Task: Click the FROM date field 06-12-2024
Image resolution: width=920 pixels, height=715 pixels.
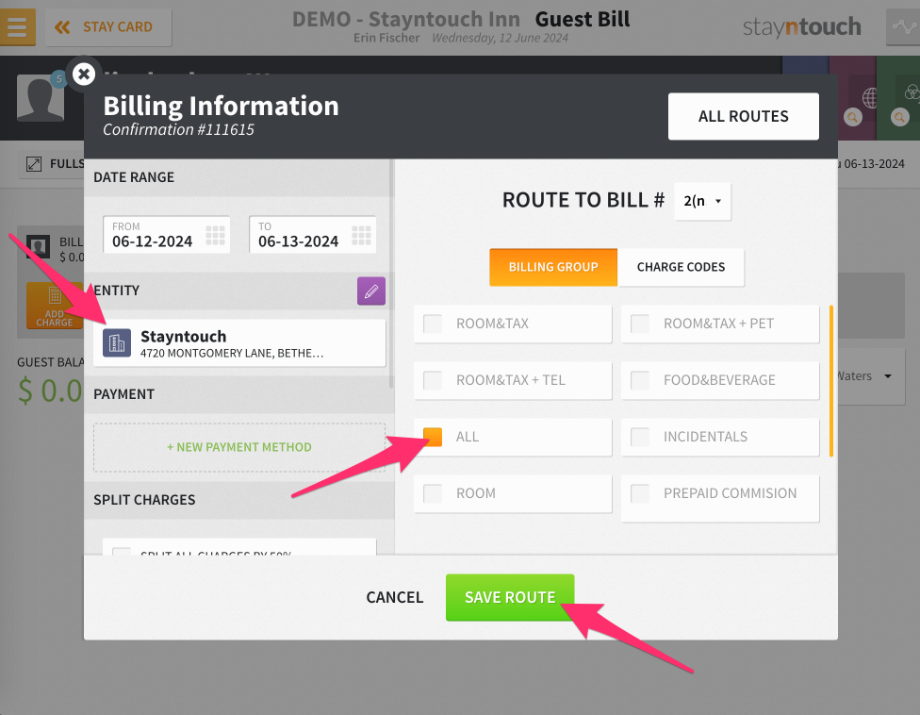Action: 167,235
